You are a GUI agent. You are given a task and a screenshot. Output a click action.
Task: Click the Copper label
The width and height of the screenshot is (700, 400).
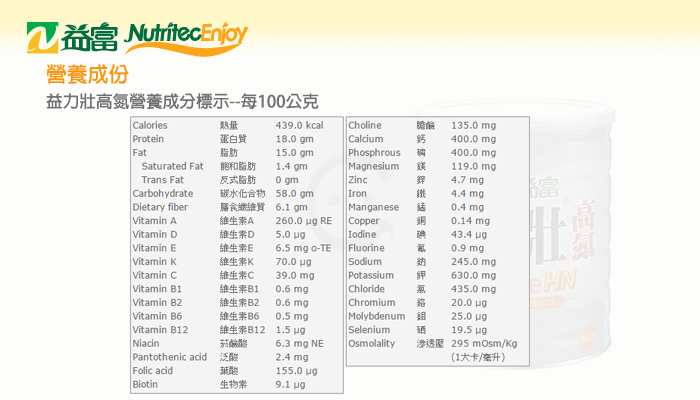click(x=364, y=221)
